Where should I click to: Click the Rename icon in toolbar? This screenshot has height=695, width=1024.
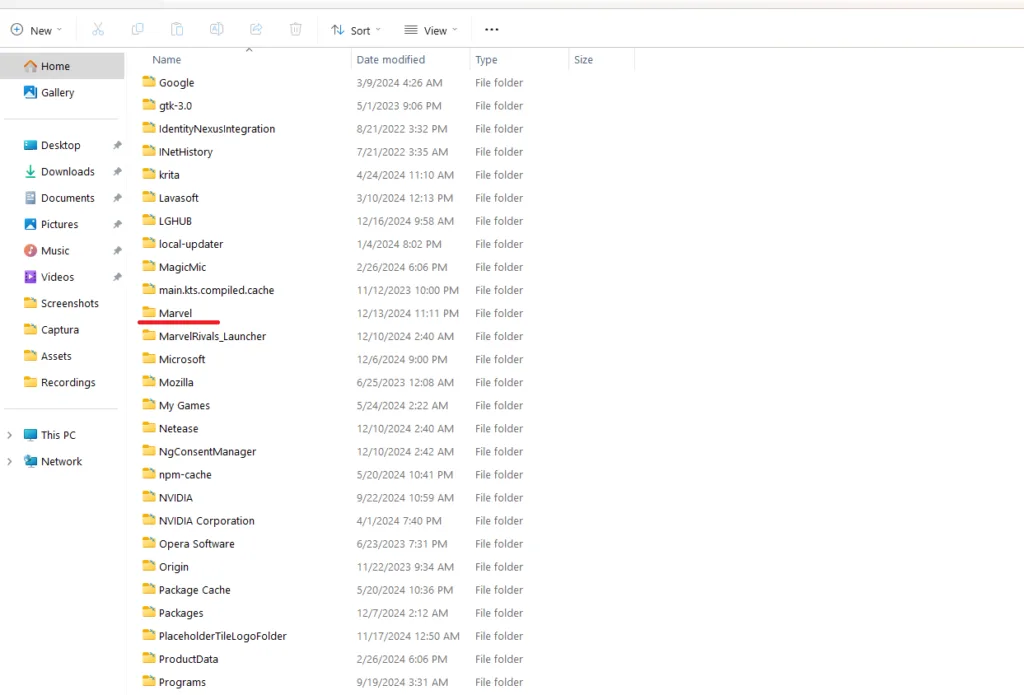216,29
